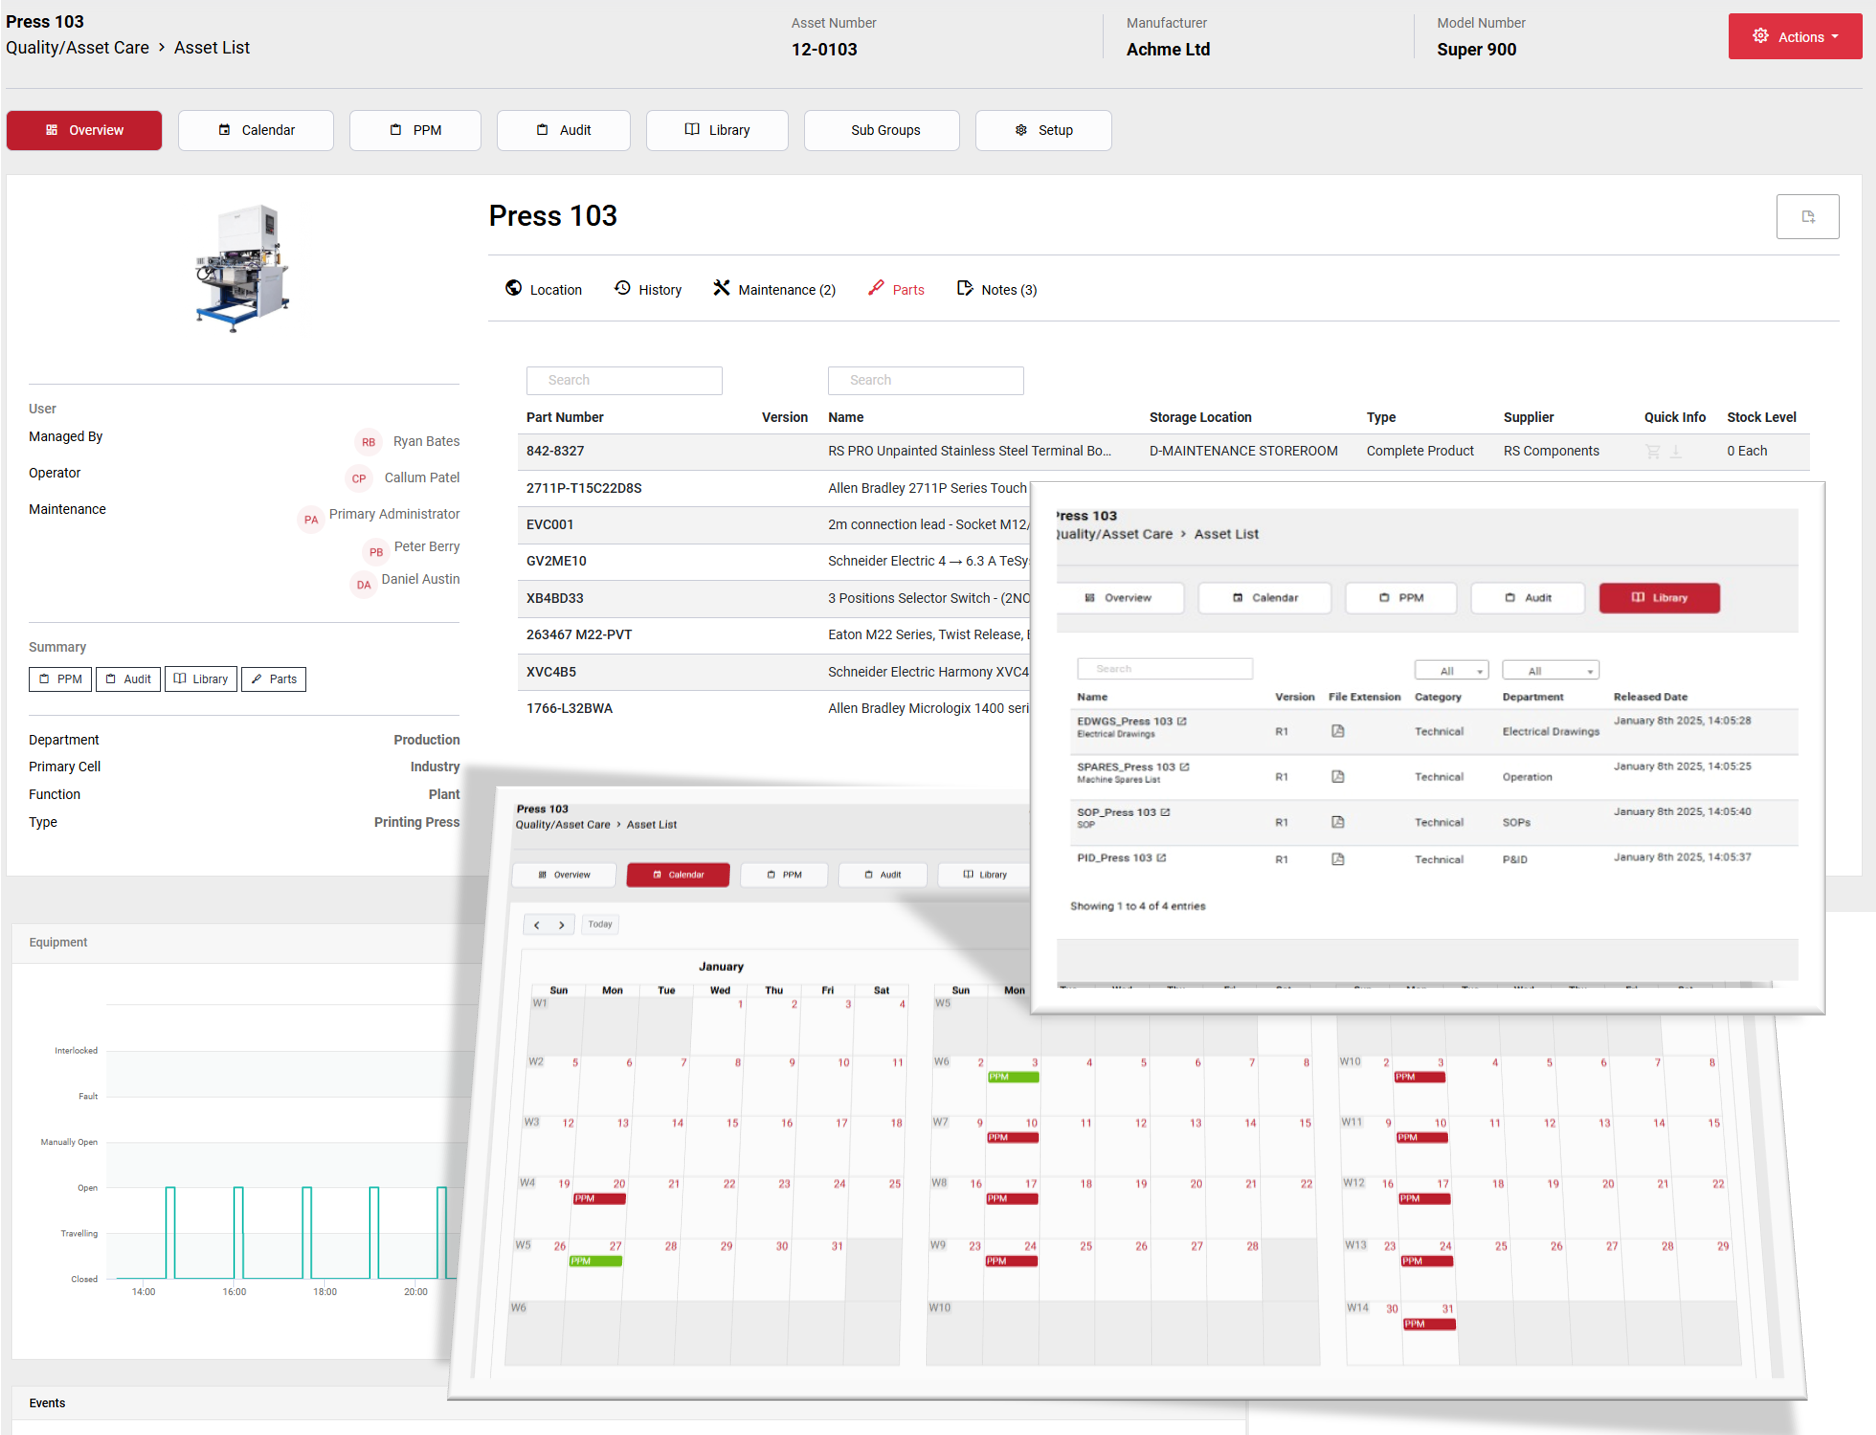1876x1435 pixels.
Task: Click the file icon in SPARES_Press 103 row
Action: pyautogui.click(x=1337, y=777)
